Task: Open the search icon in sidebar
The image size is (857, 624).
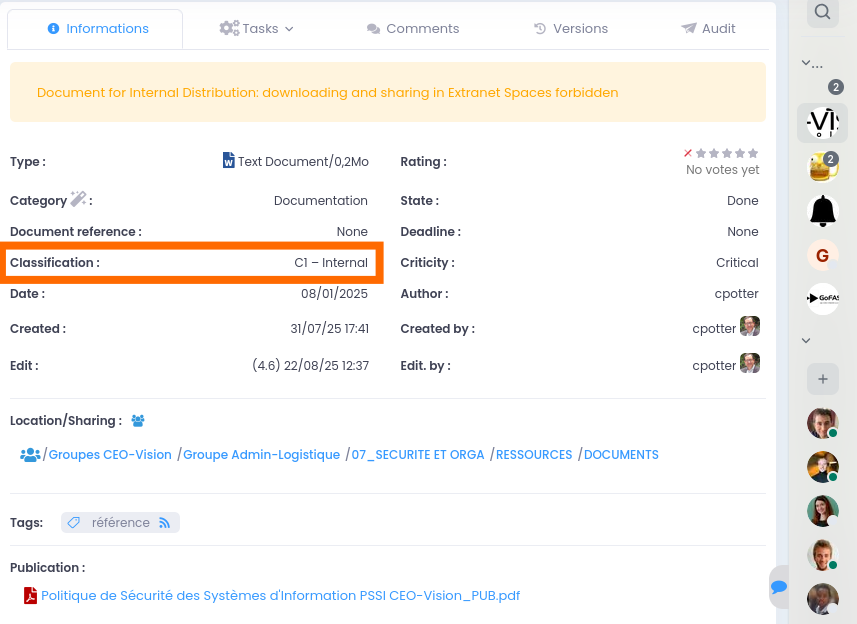Action: [822, 12]
